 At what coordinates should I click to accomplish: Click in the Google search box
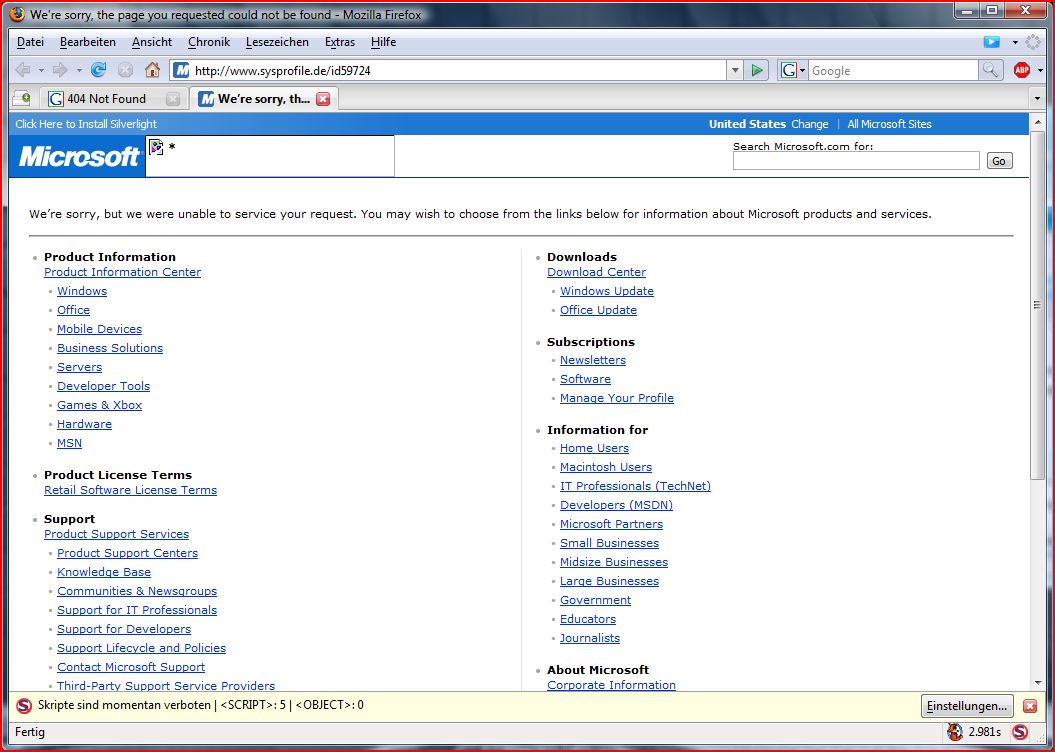pos(893,71)
